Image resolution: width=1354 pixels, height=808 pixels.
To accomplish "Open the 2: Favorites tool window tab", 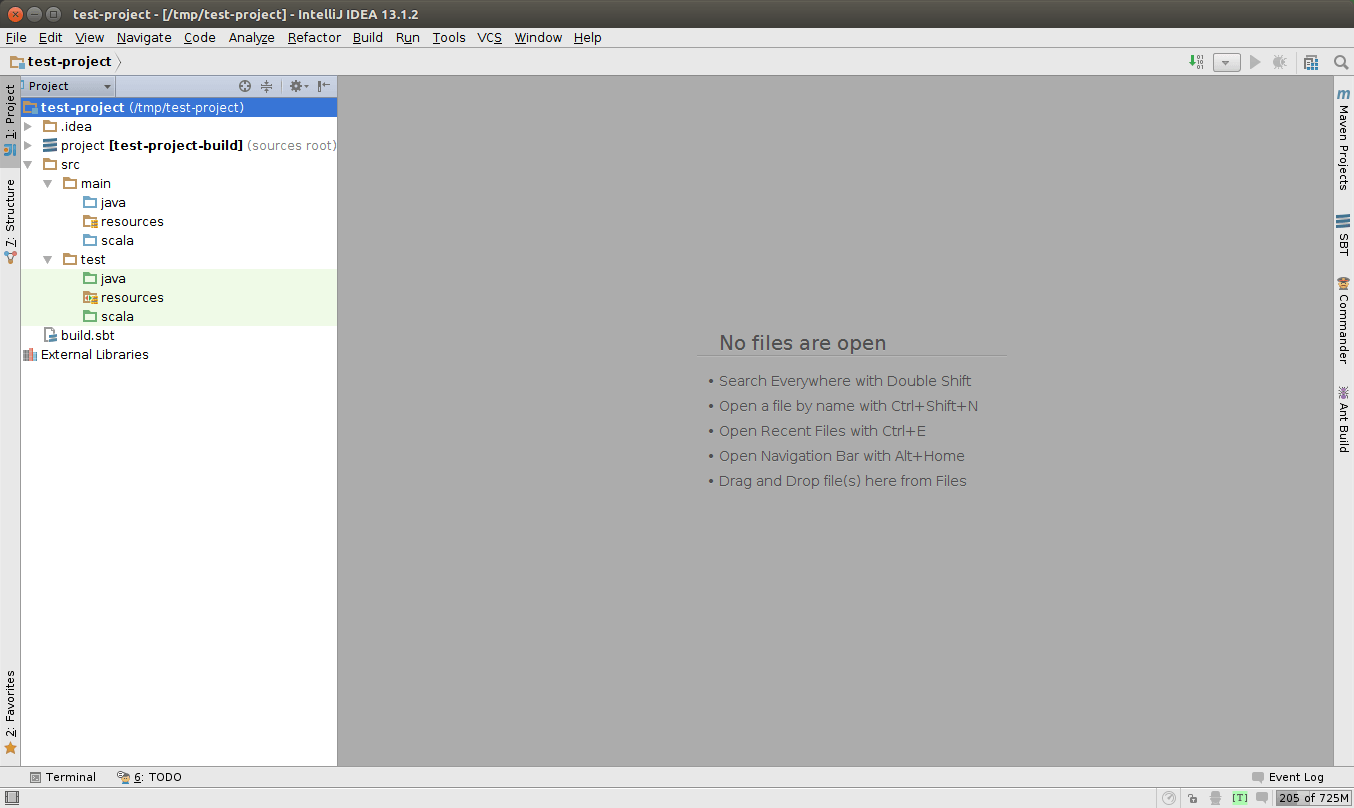I will (x=10, y=711).
